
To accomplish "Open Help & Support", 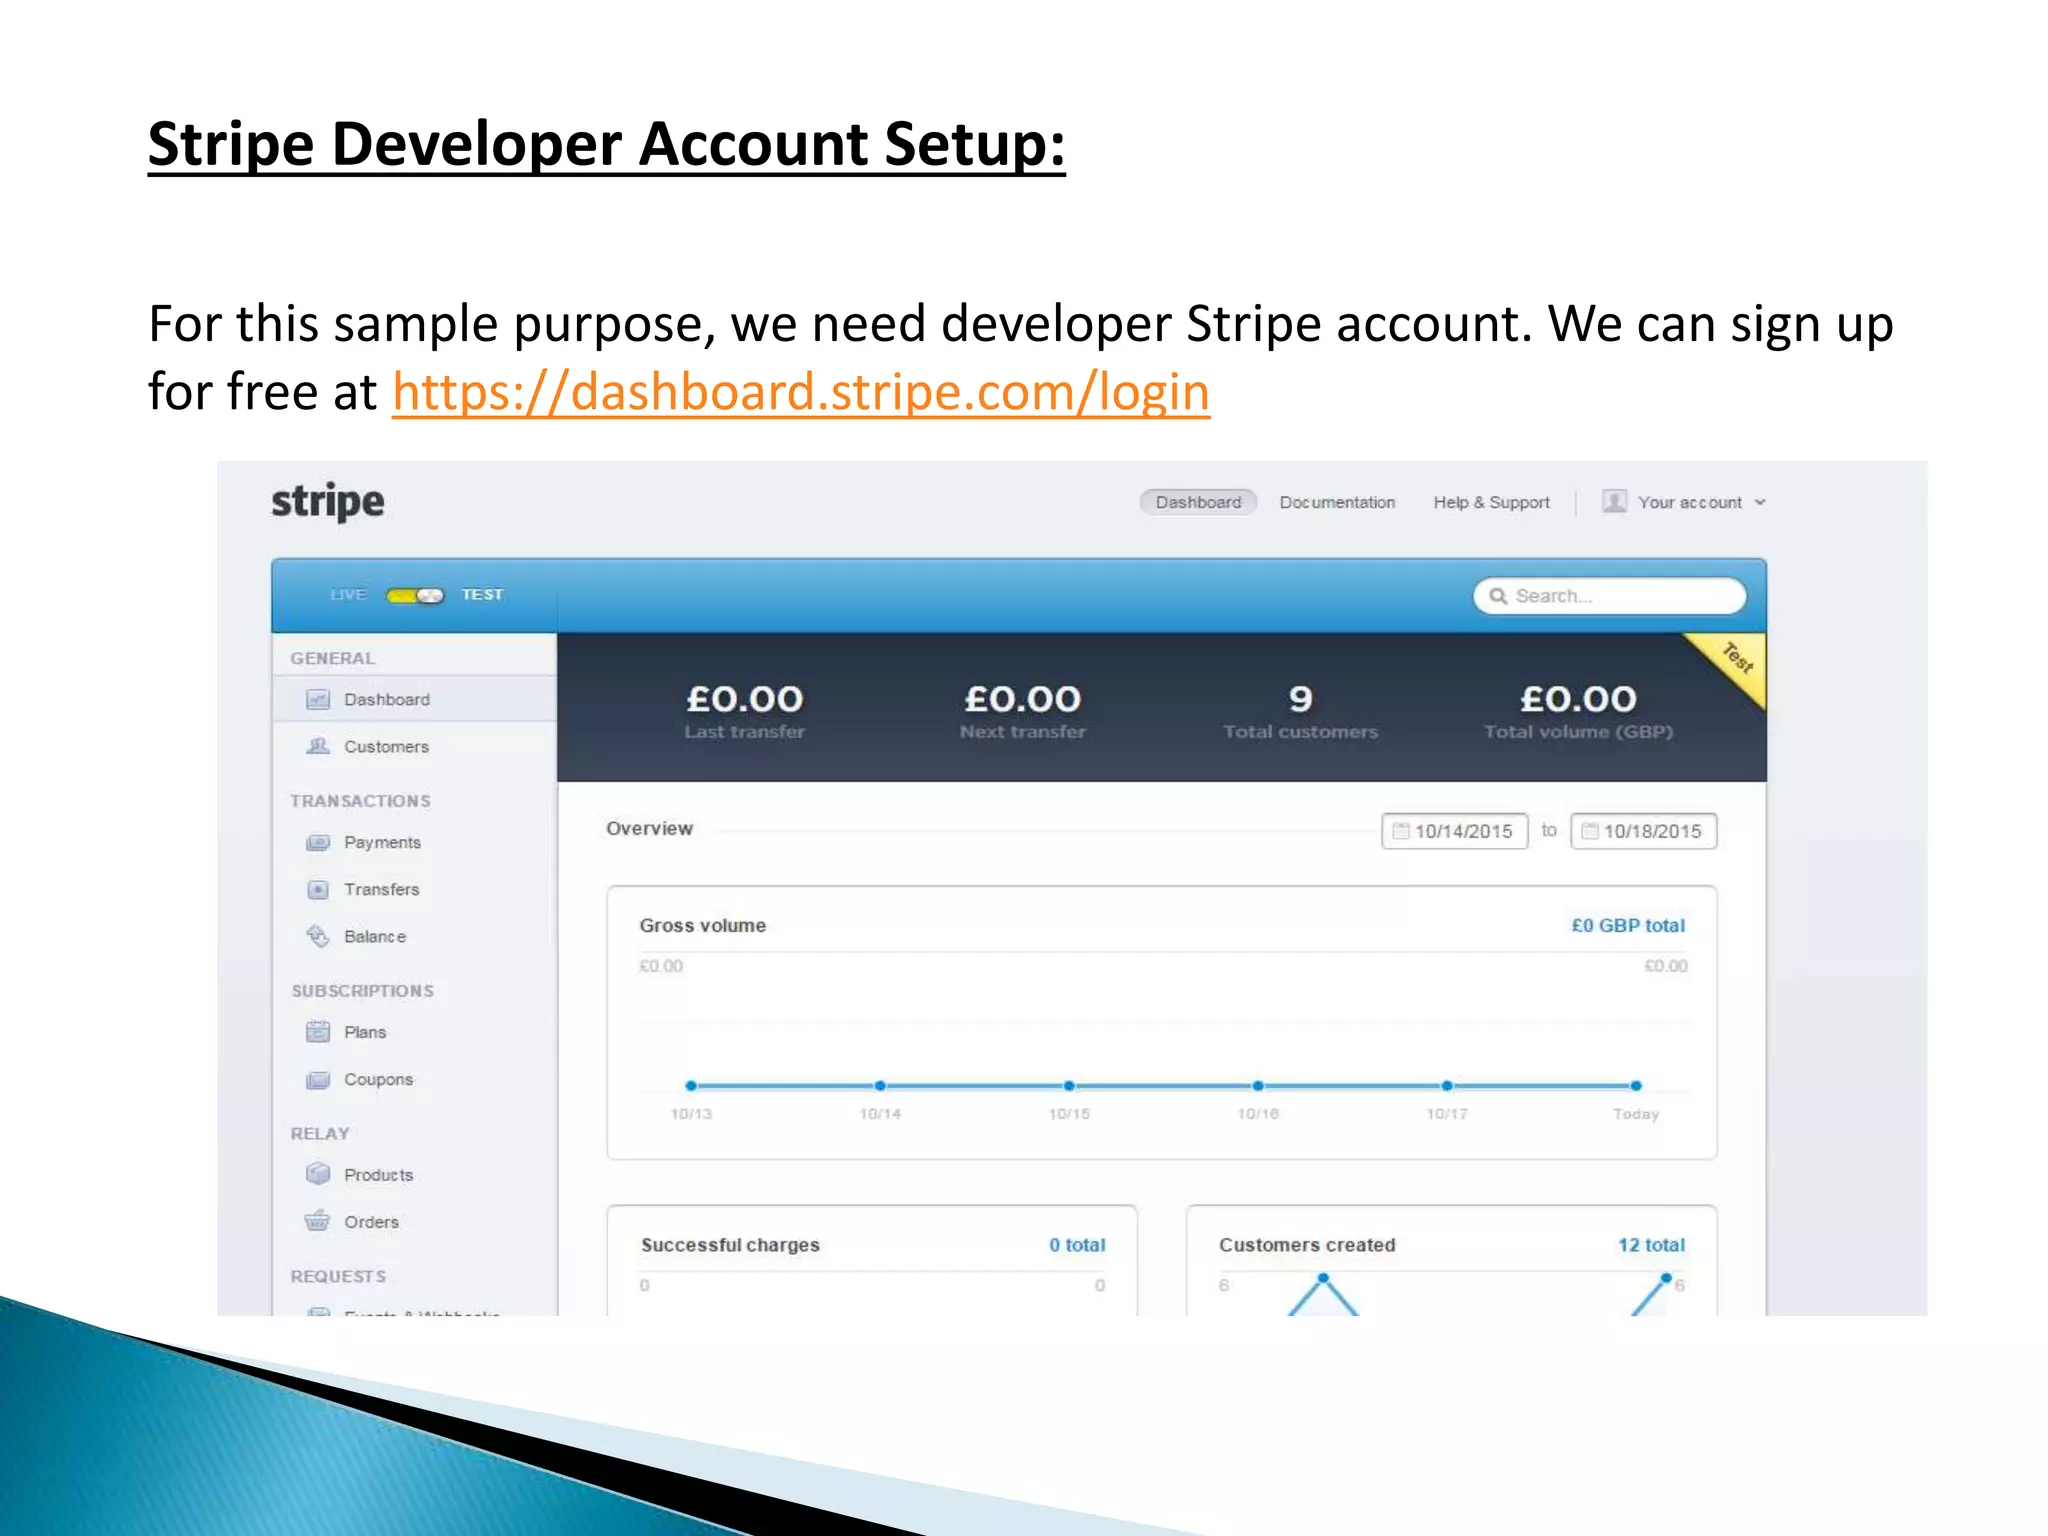I will click(x=1491, y=502).
